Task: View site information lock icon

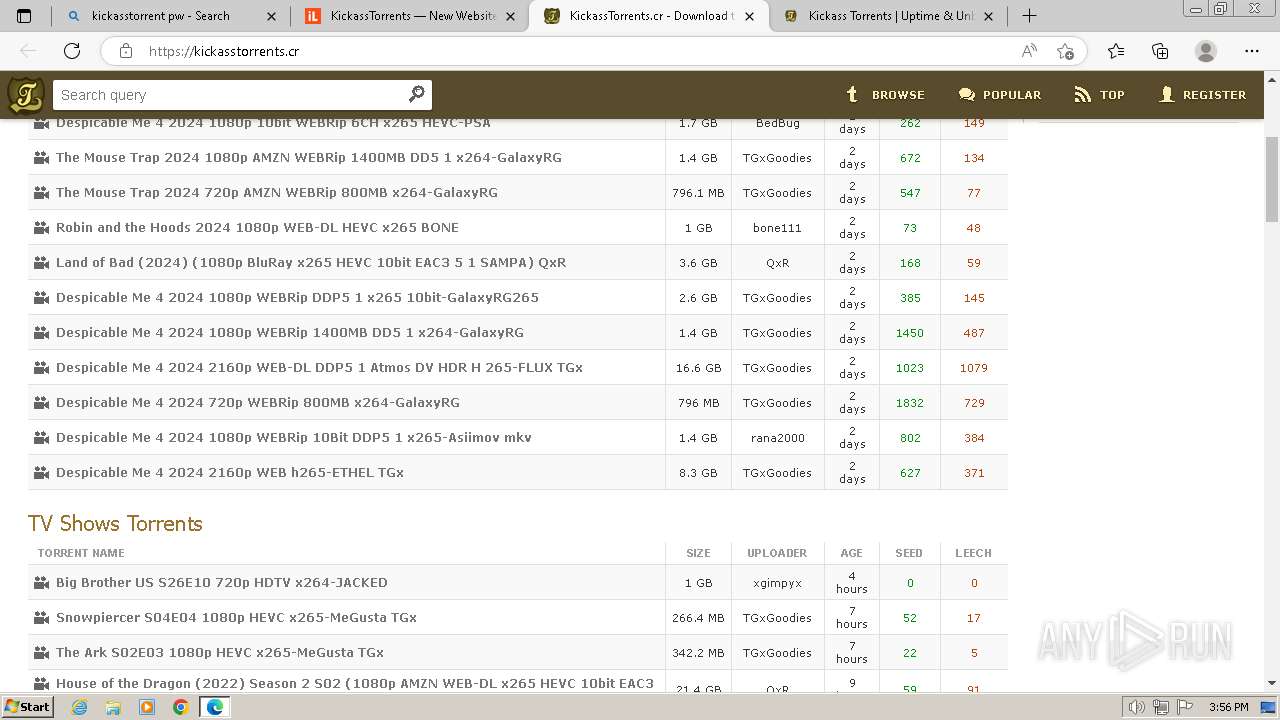Action: (125, 51)
